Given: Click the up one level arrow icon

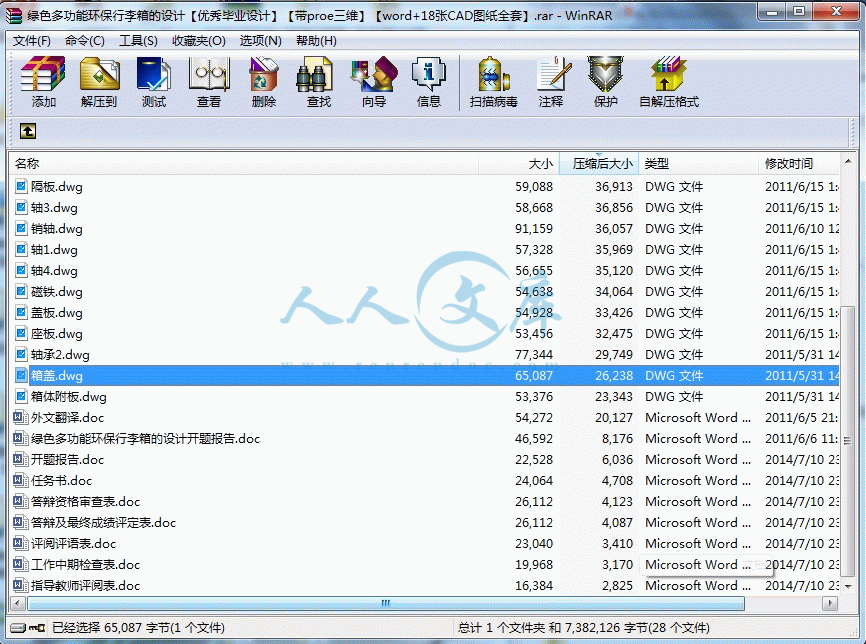Looking at the screenshot, I should pos(28,131).
